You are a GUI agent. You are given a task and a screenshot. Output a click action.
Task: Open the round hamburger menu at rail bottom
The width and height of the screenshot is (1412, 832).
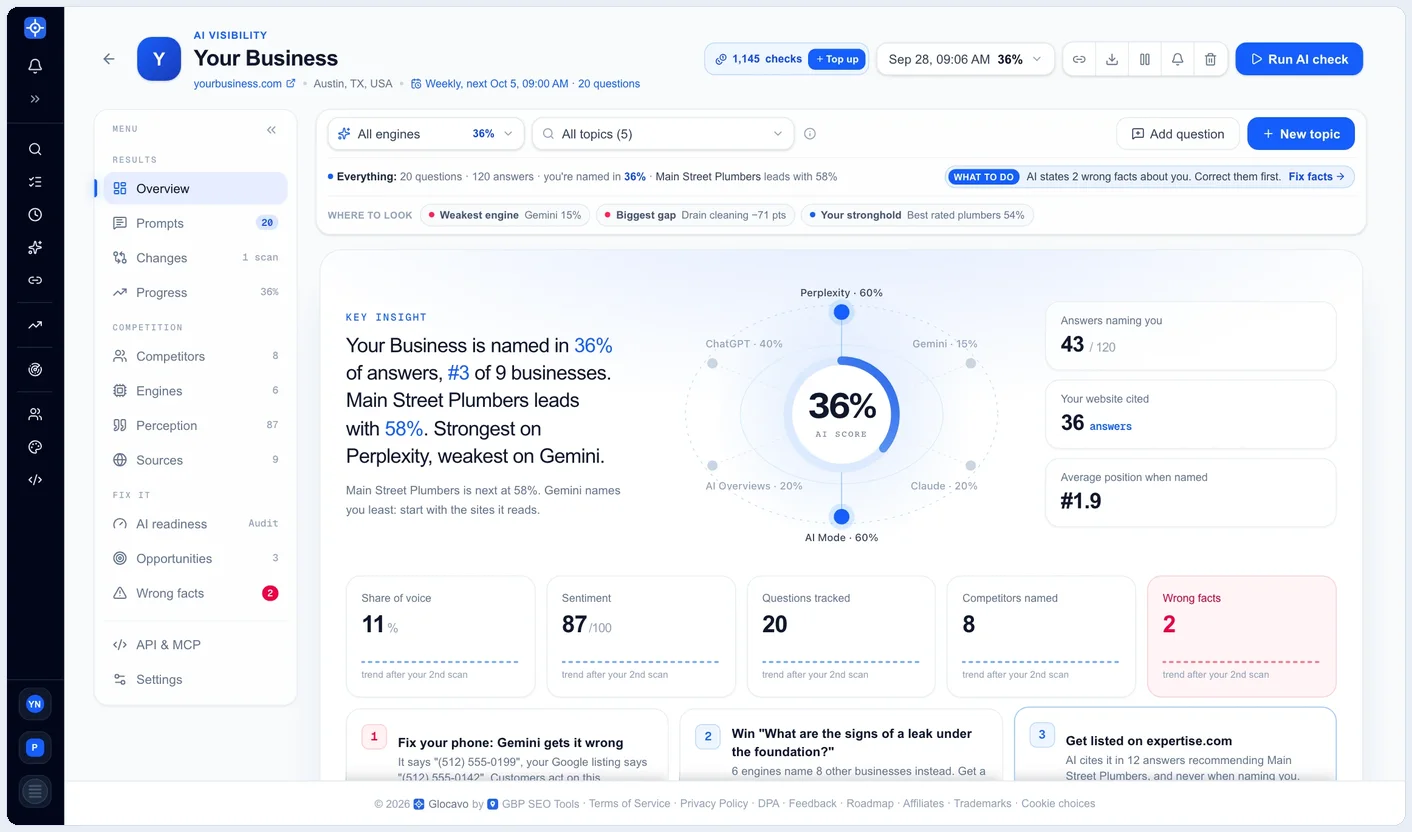click(x=35, y=791)
